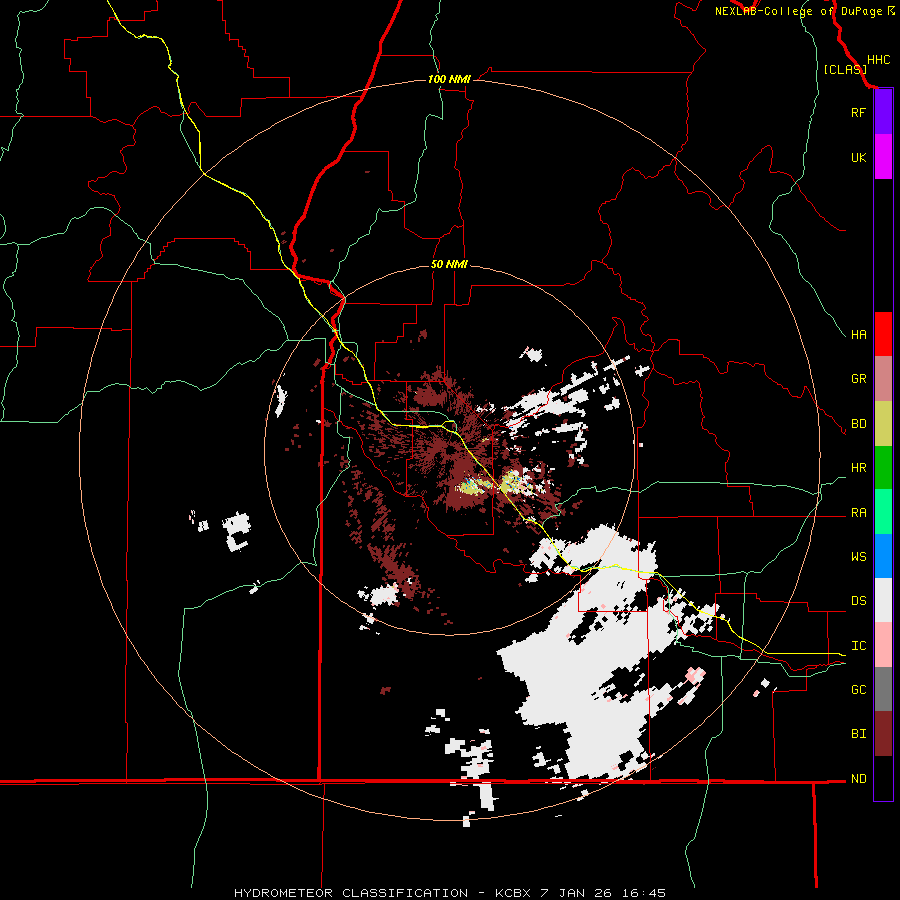
Task: Click the DS white legend swatch
Action: click(883, 600)
